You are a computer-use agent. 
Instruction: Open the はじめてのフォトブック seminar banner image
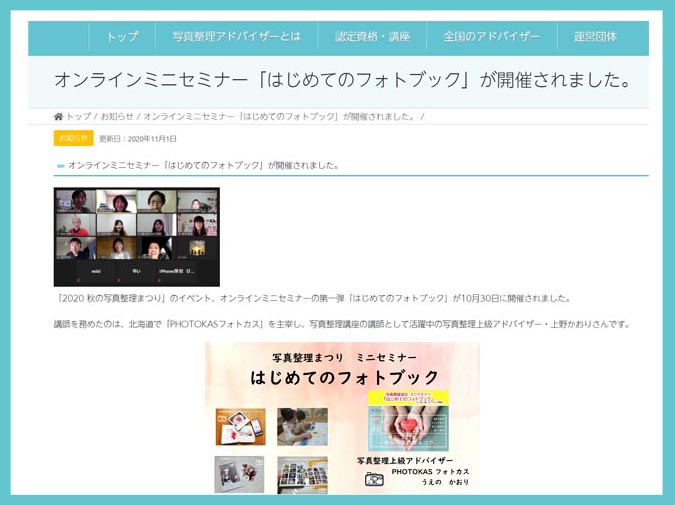coord(342,418)
